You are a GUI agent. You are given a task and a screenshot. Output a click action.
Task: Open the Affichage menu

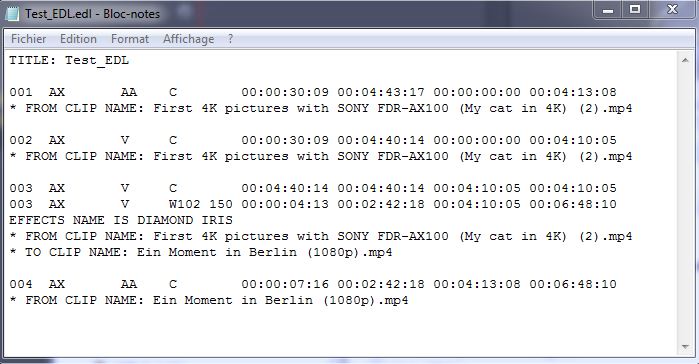coord(189,39)
